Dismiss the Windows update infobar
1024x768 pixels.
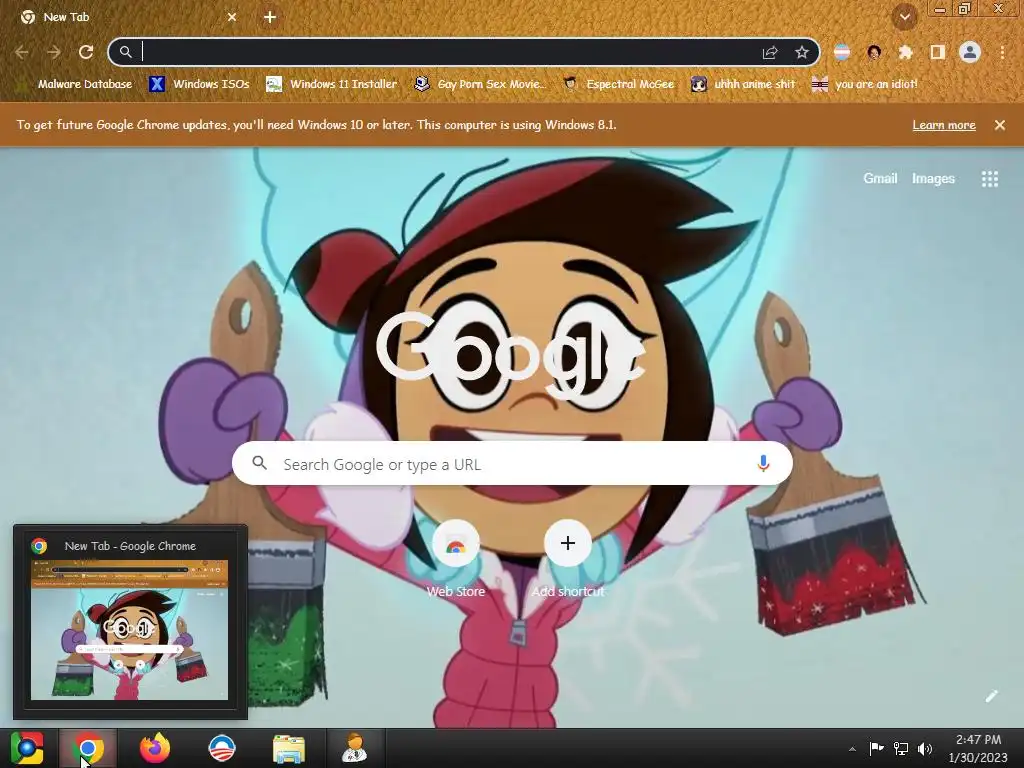[1000, 125]
